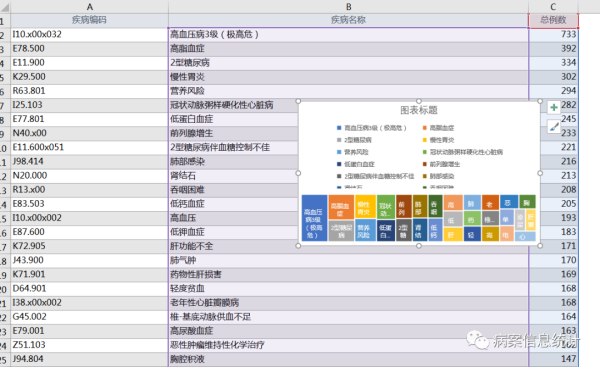Open the Chart Styles brush button
Image resolution: width=600 pixels, height=367 pixels.
click(x=554, y=126)
